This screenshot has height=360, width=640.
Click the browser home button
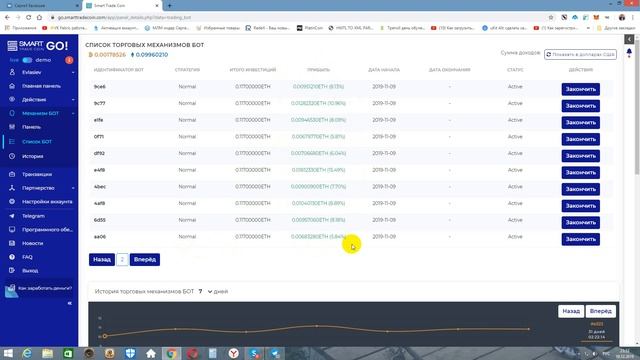coord(39,18)
